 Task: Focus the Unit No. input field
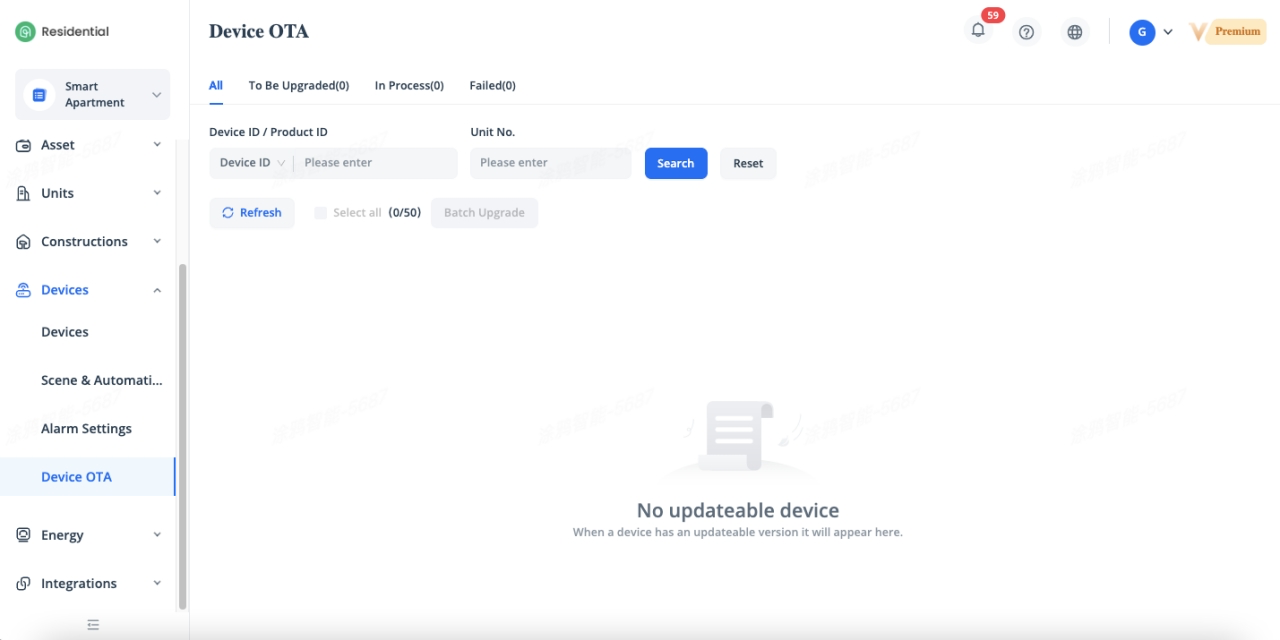(x=550, y=163)
